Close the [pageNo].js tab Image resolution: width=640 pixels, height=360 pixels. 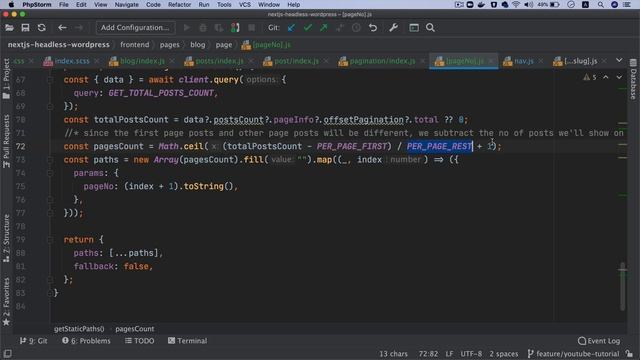click(x=491, y=61)
